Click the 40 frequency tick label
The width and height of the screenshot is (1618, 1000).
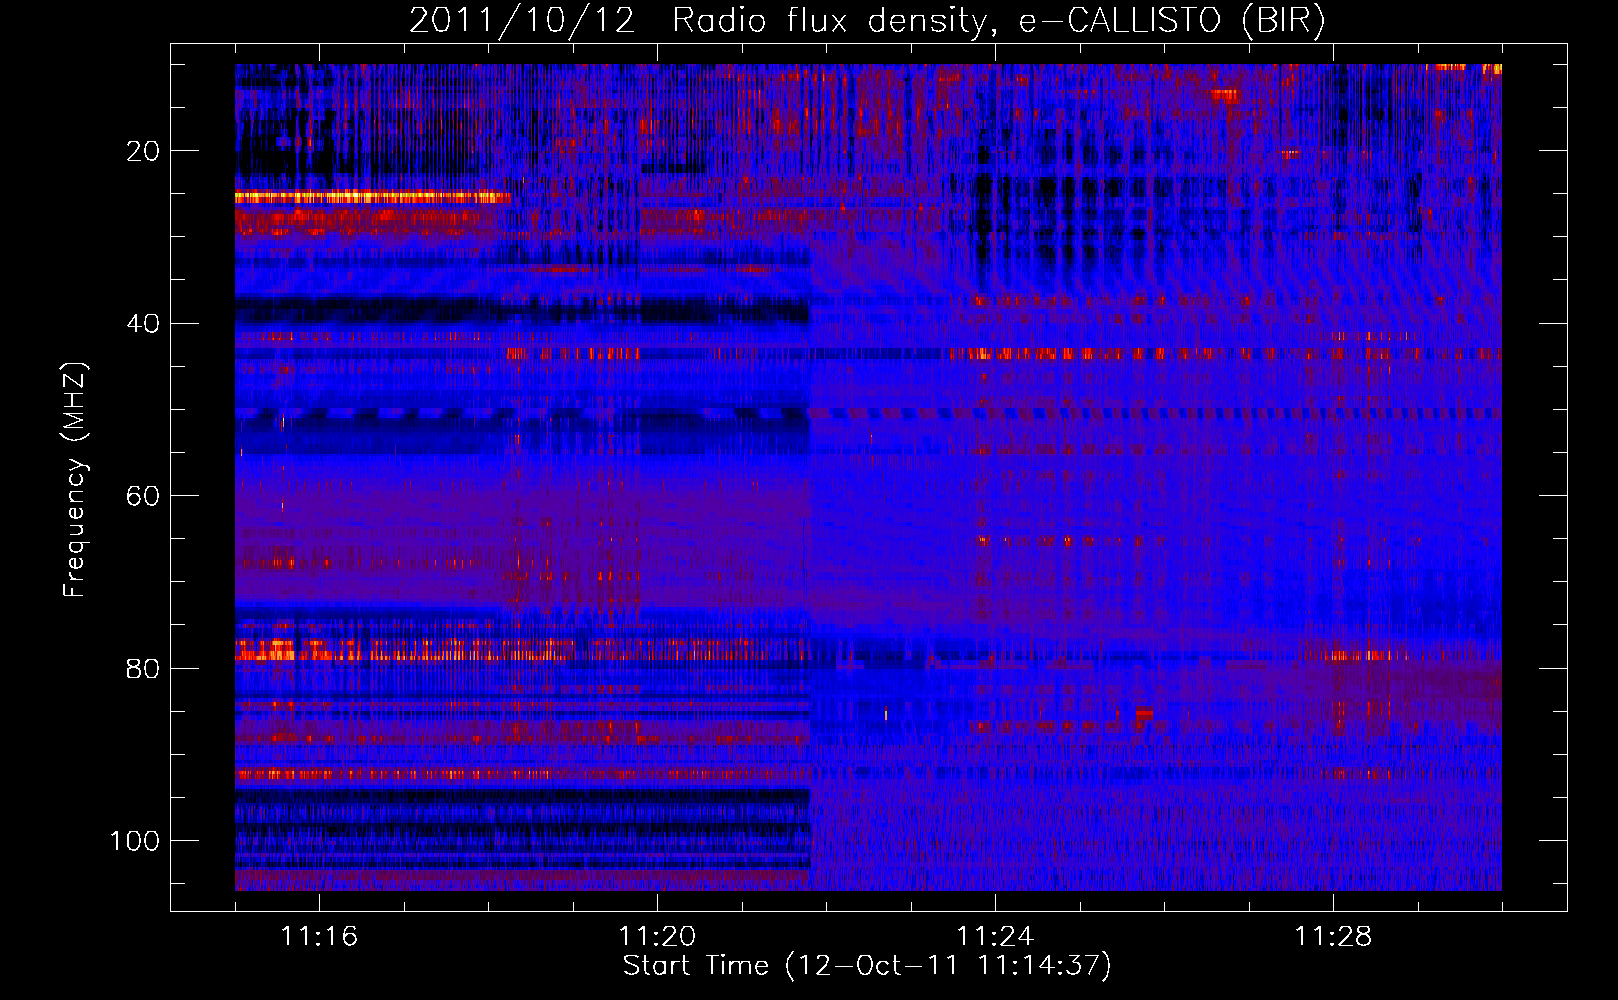tap(143, 324)
